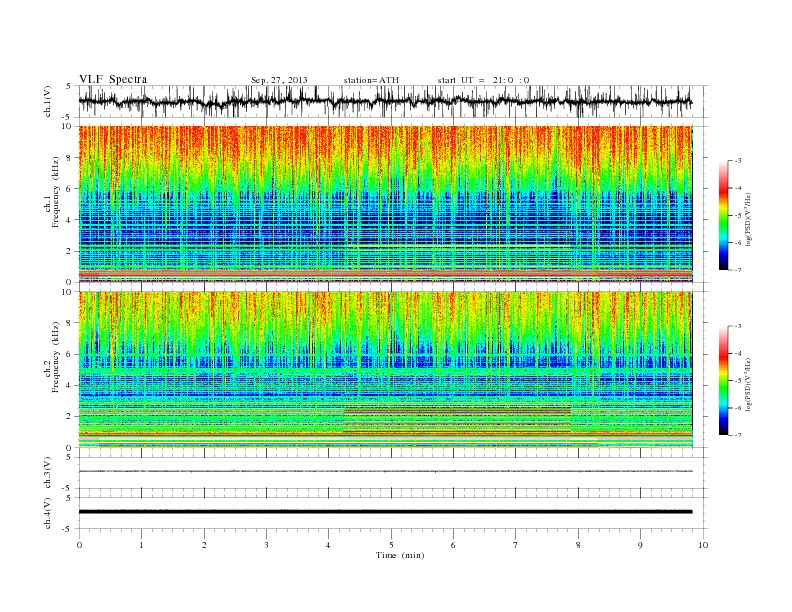792x612 pixels.
Task: Click the "VLF Spectra" plot title
Action: pyautogui.click(x=113, y=79)
